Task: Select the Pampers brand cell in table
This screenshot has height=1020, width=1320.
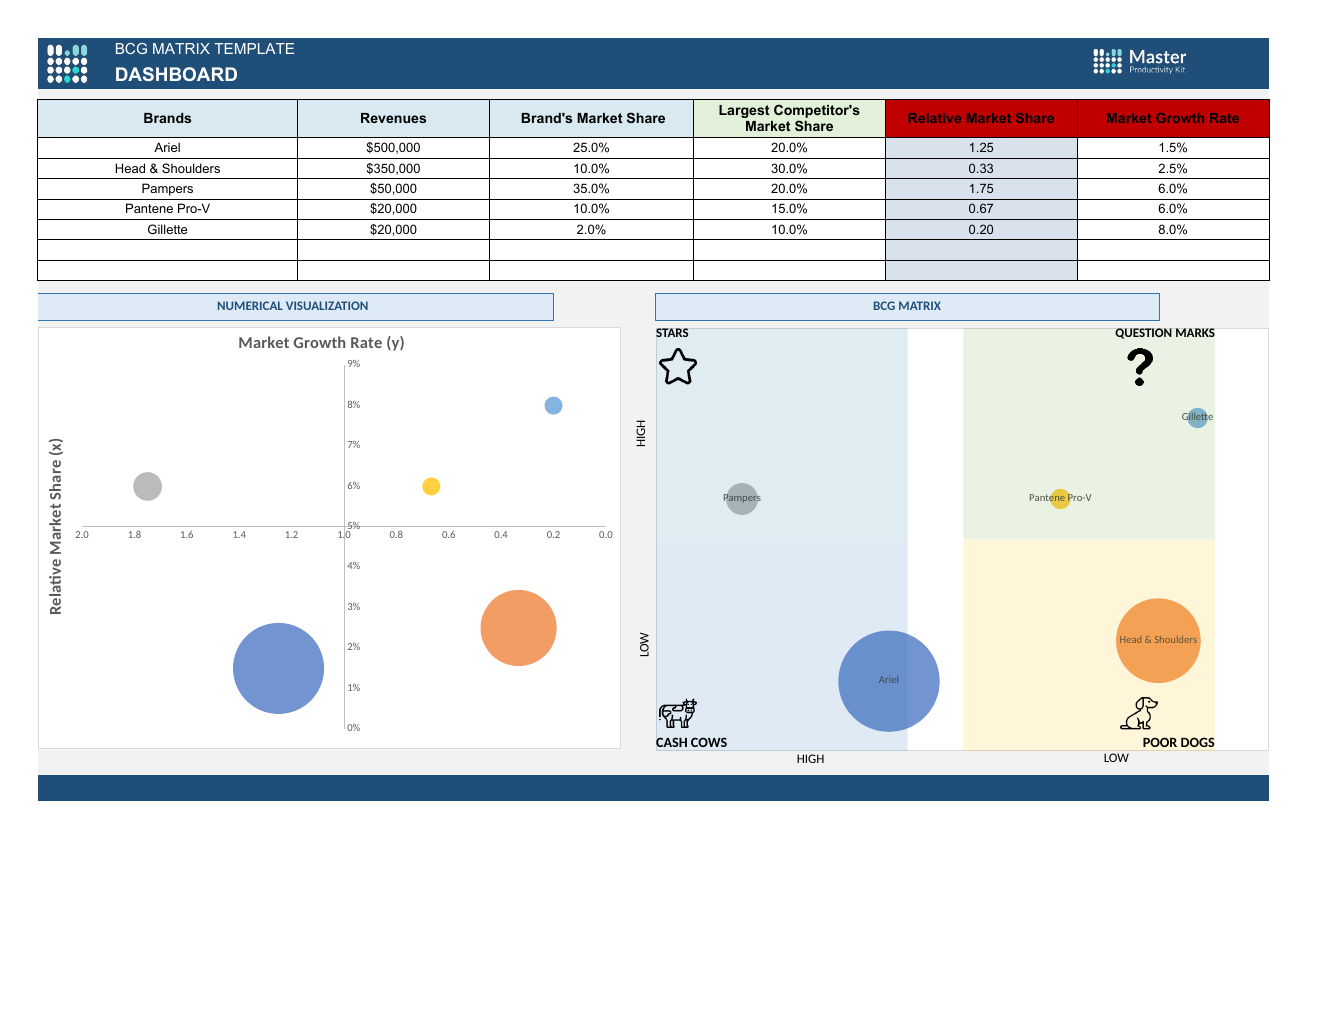Action: 167,189
